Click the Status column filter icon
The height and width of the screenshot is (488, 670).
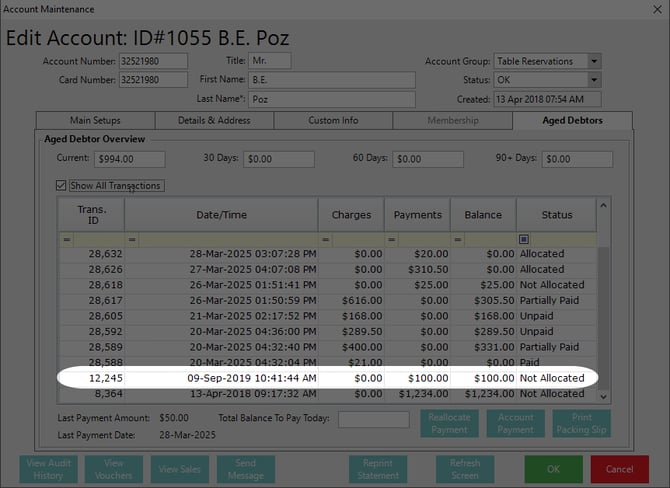click(525, 240)
